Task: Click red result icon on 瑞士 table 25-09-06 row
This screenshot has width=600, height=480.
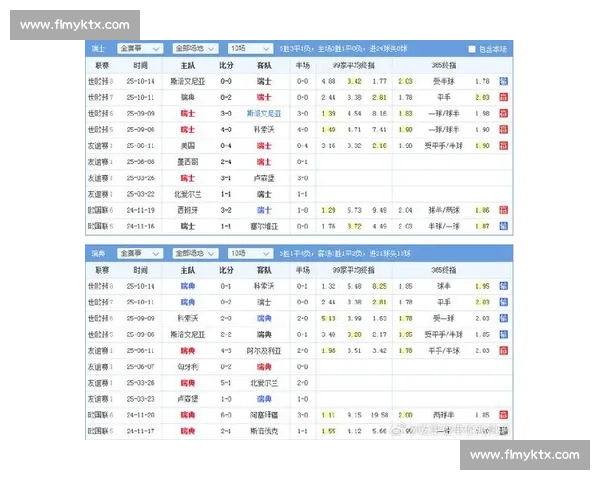Action: point(504,129)
